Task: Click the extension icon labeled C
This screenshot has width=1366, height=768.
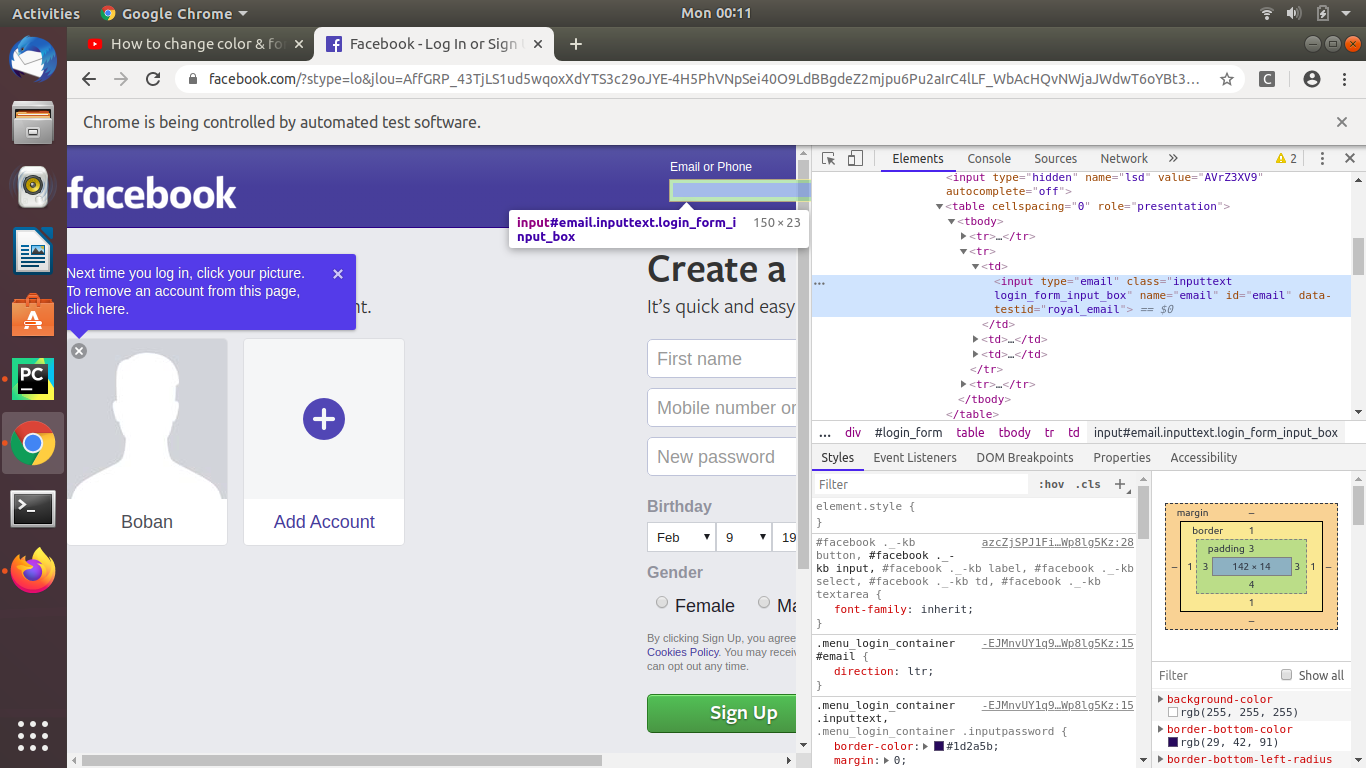Action: pos(1267,79)
